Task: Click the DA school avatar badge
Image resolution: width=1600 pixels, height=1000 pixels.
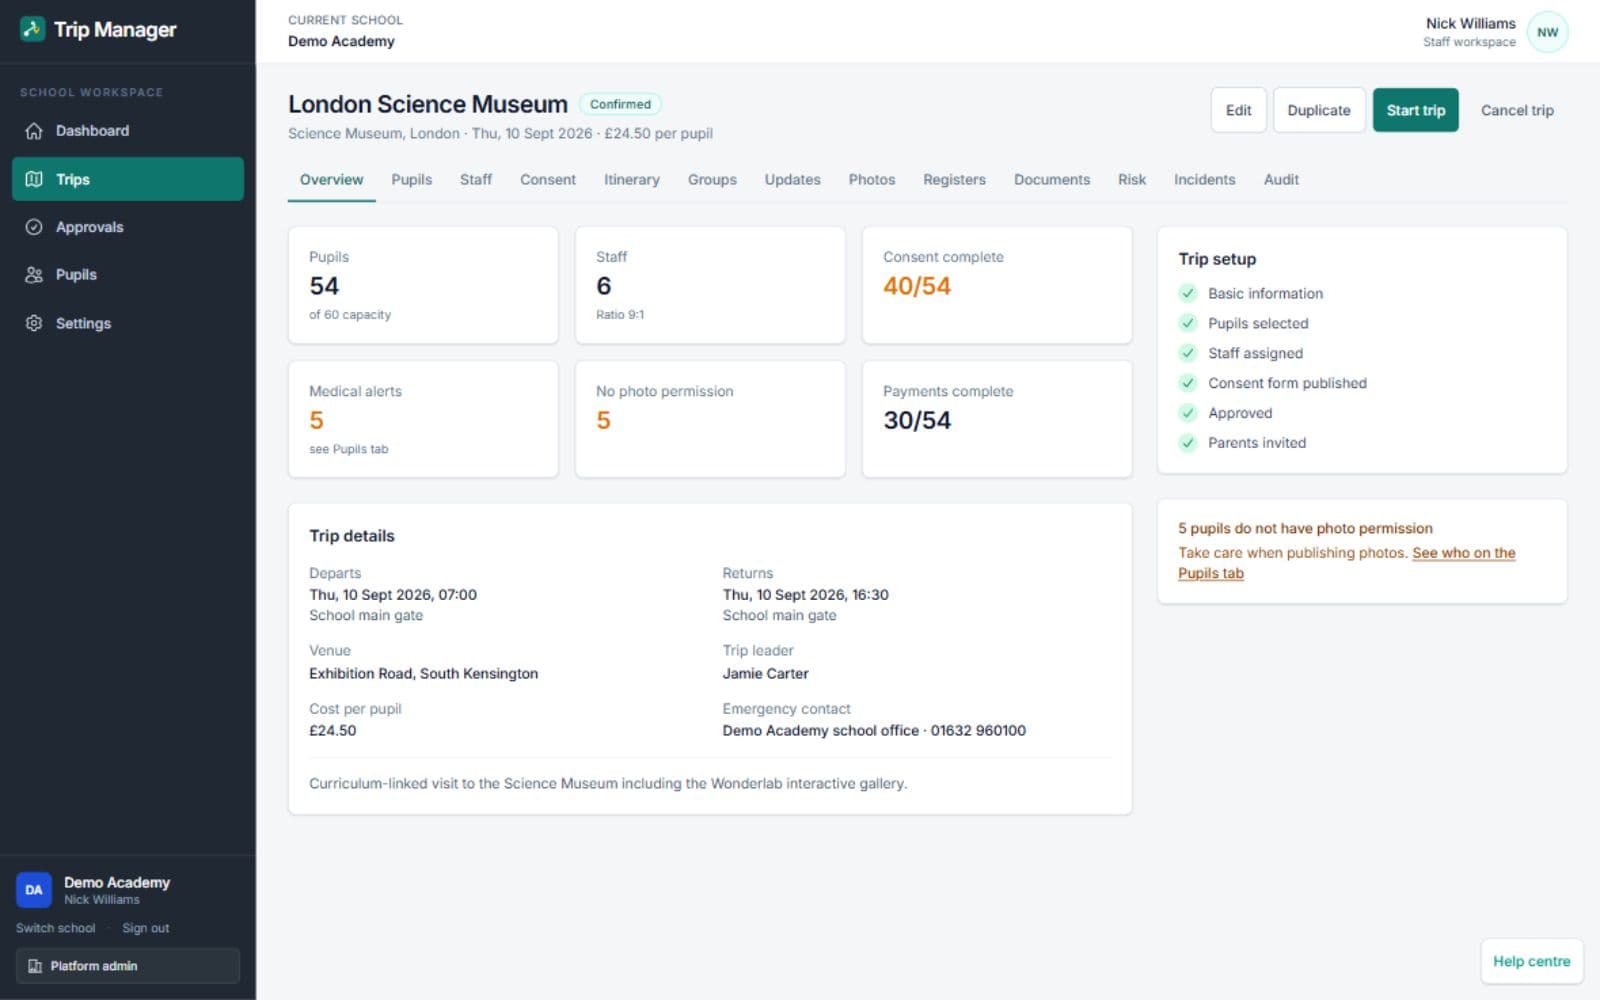Action: click(x=34, y=890)
